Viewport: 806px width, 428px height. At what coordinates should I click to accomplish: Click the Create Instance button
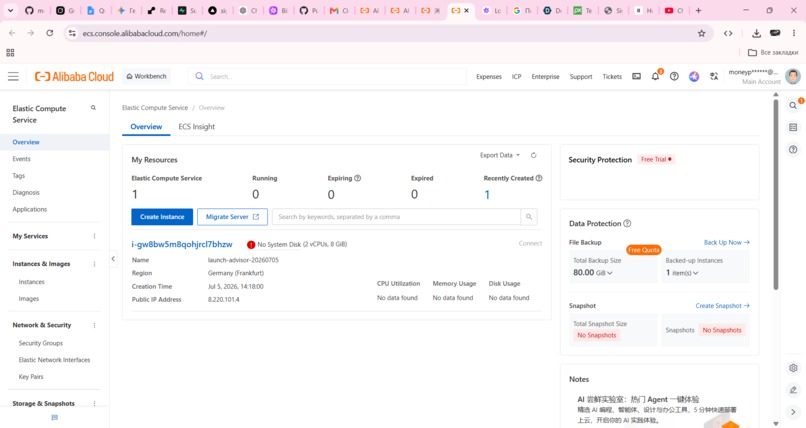point(162,217)
